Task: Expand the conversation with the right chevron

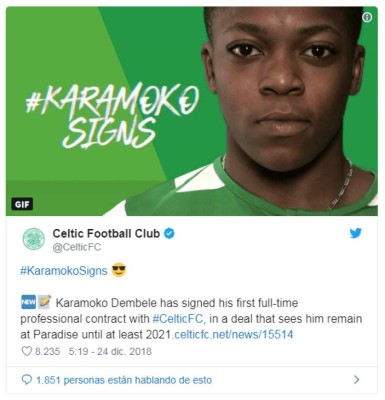Action: tap(357, 380)
